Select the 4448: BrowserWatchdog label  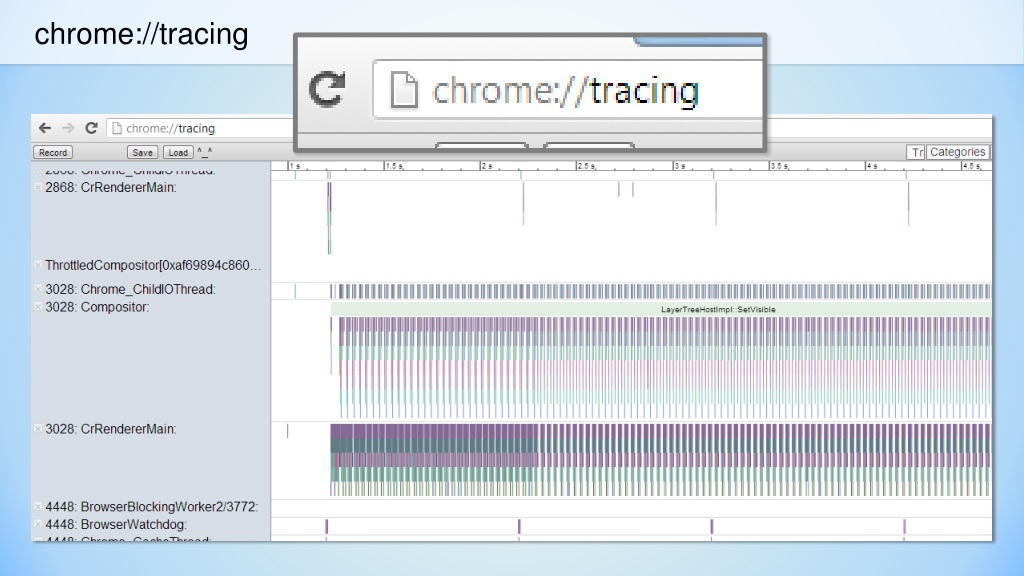[x=116, y=524]
